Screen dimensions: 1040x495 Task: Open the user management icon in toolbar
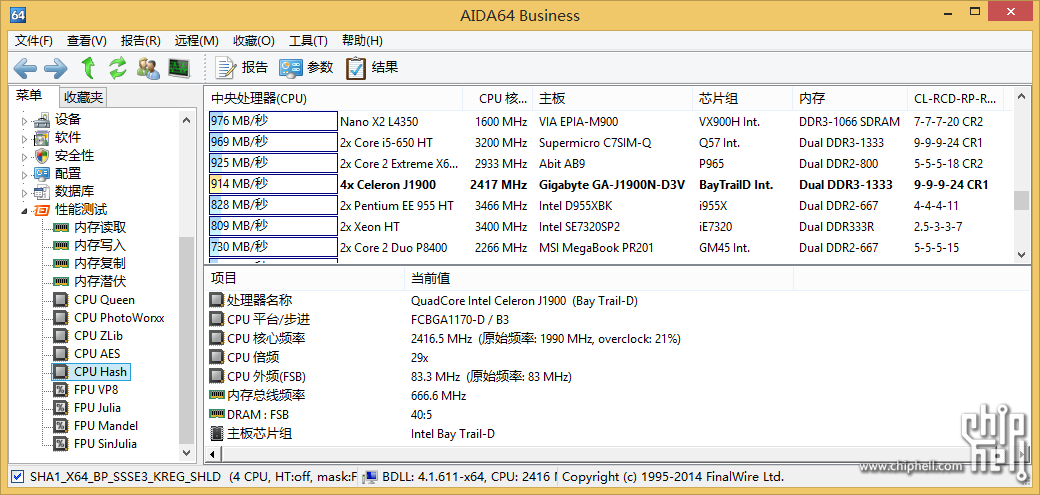point(148,67)
